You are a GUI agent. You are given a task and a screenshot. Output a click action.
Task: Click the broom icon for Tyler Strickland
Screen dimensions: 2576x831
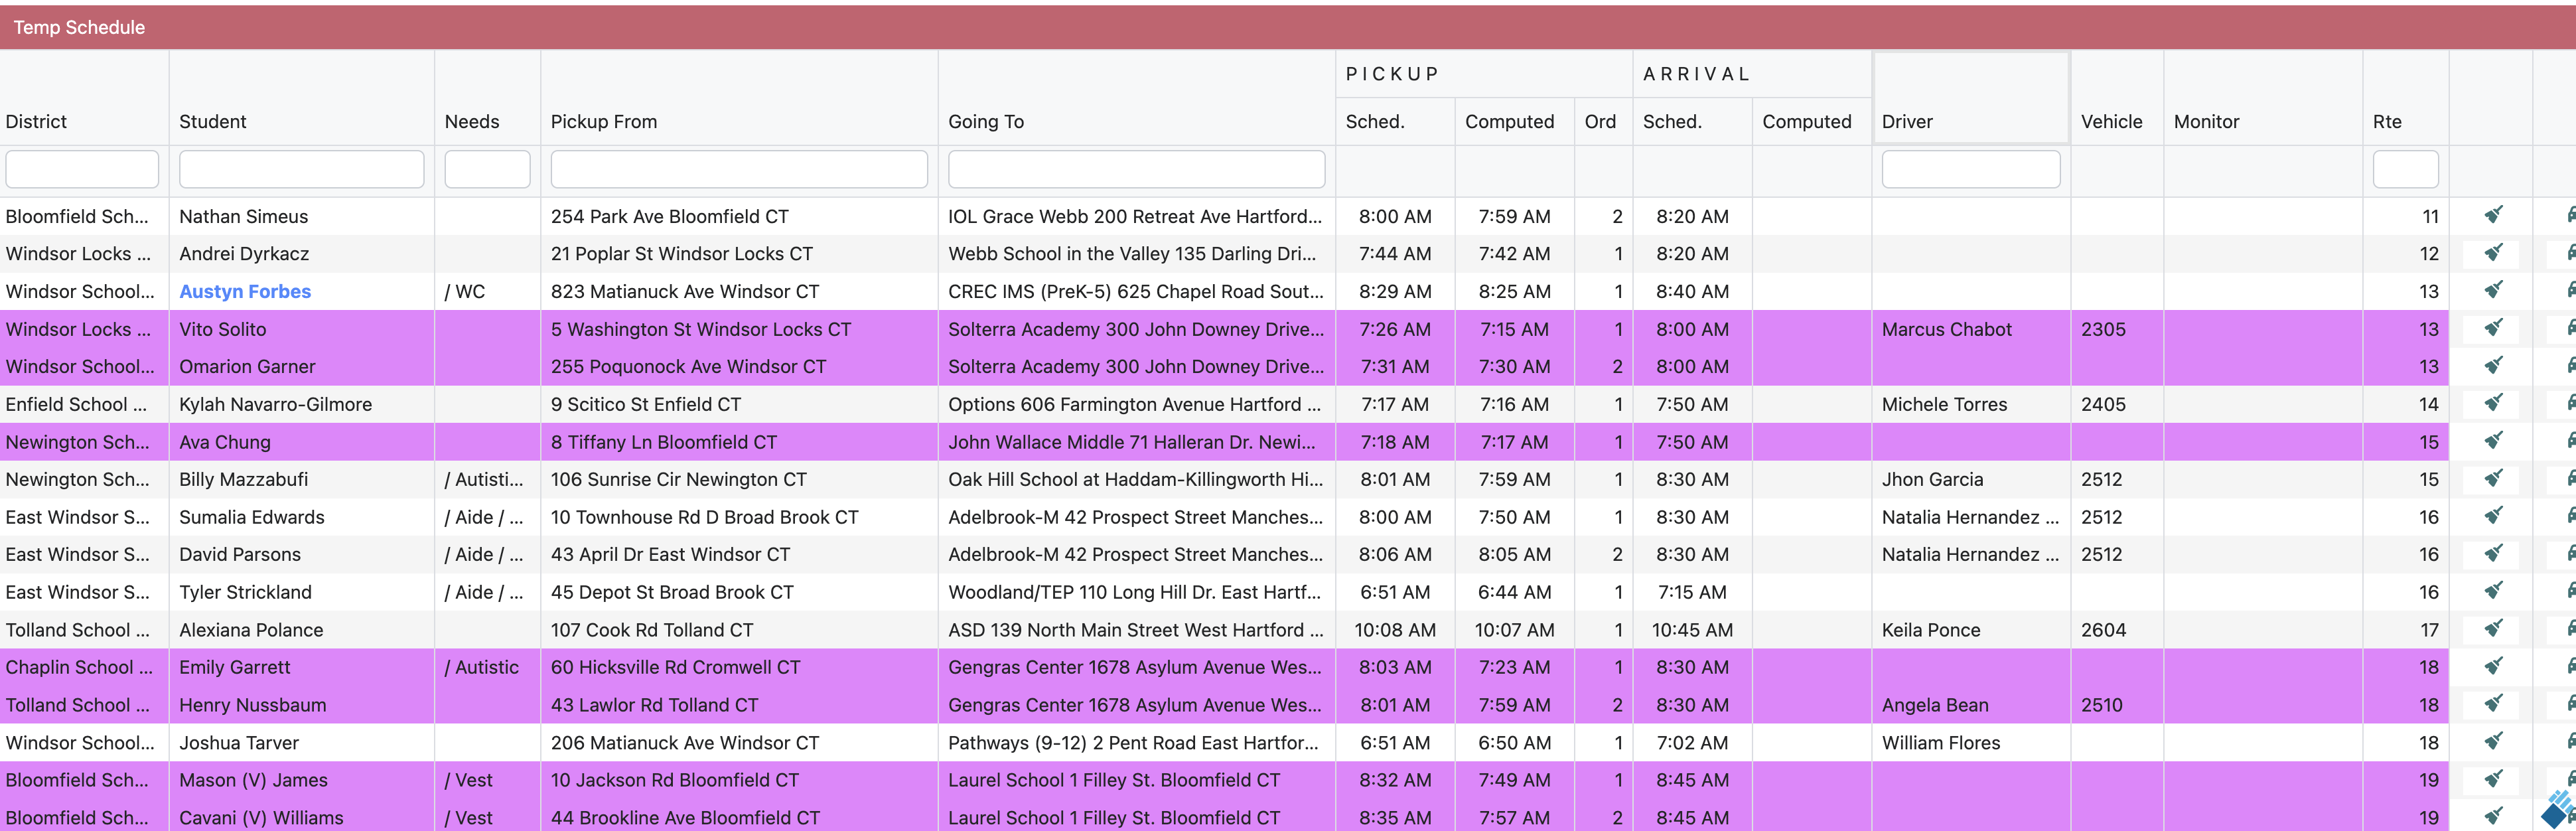tap(2494, 591)
